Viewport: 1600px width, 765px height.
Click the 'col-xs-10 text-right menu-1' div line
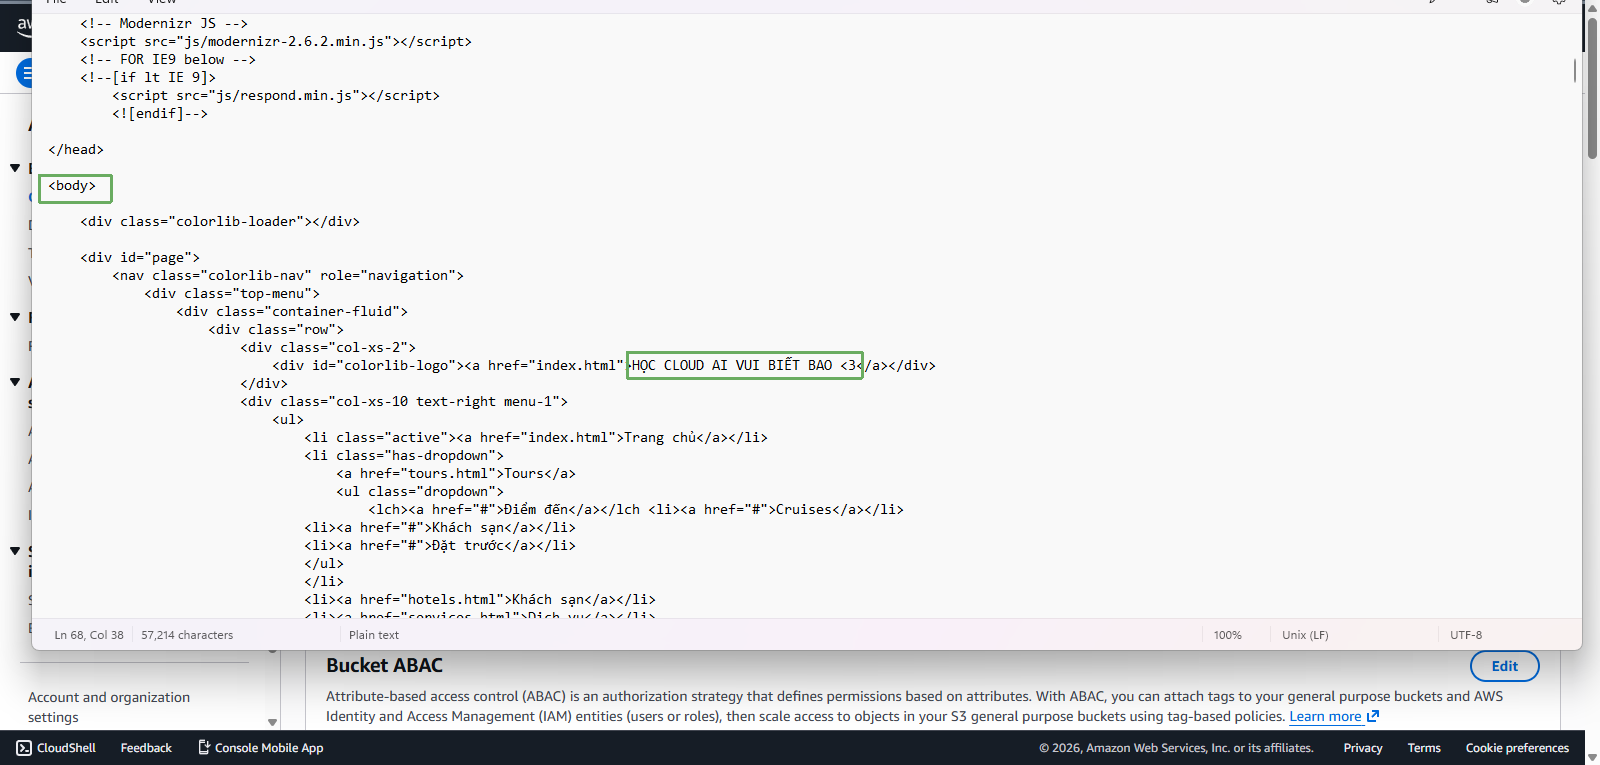404,402
